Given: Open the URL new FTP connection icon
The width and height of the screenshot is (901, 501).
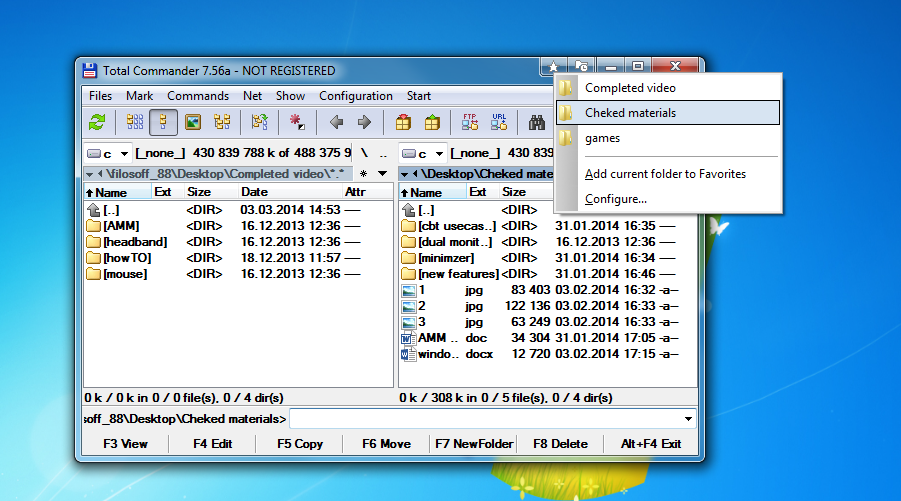Looking at the screenshot, I should coord(499,122).
